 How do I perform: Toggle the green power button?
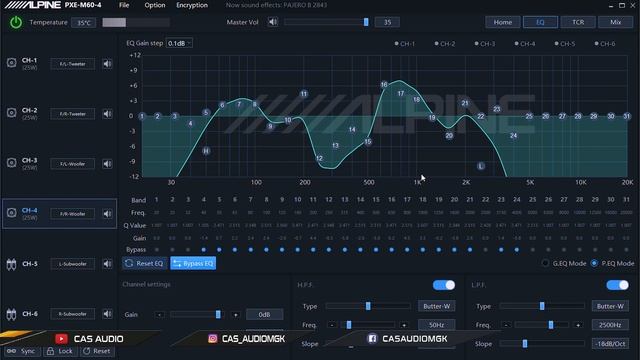[x=16, y=22]
